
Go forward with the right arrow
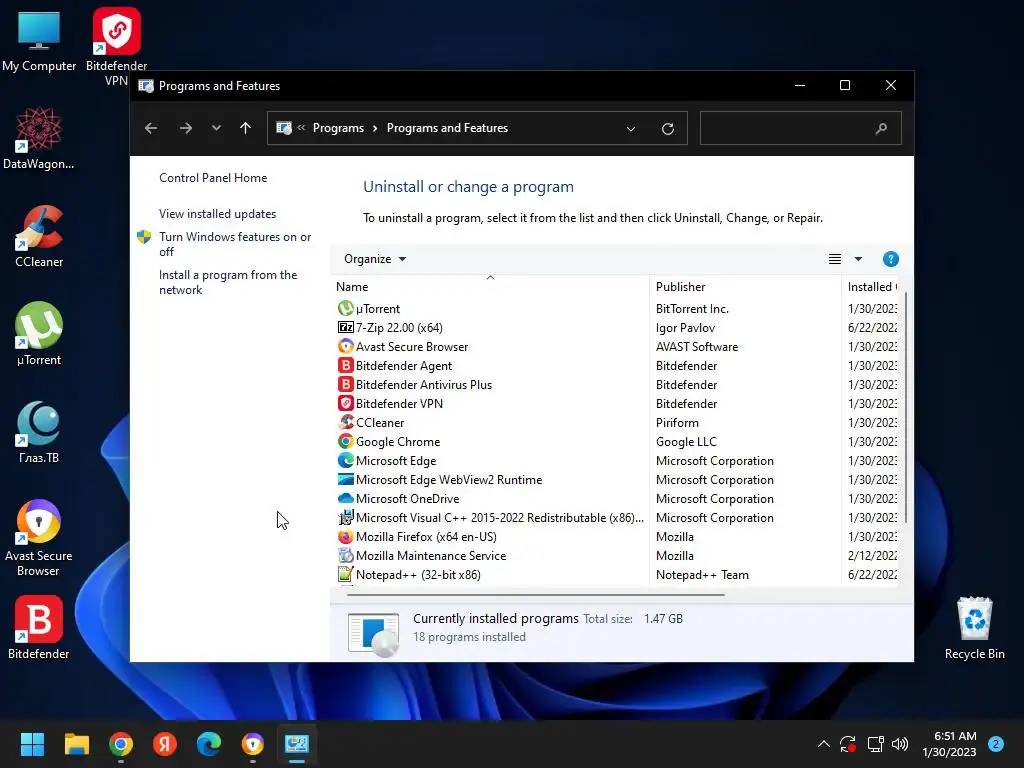(x=186, y=128)
